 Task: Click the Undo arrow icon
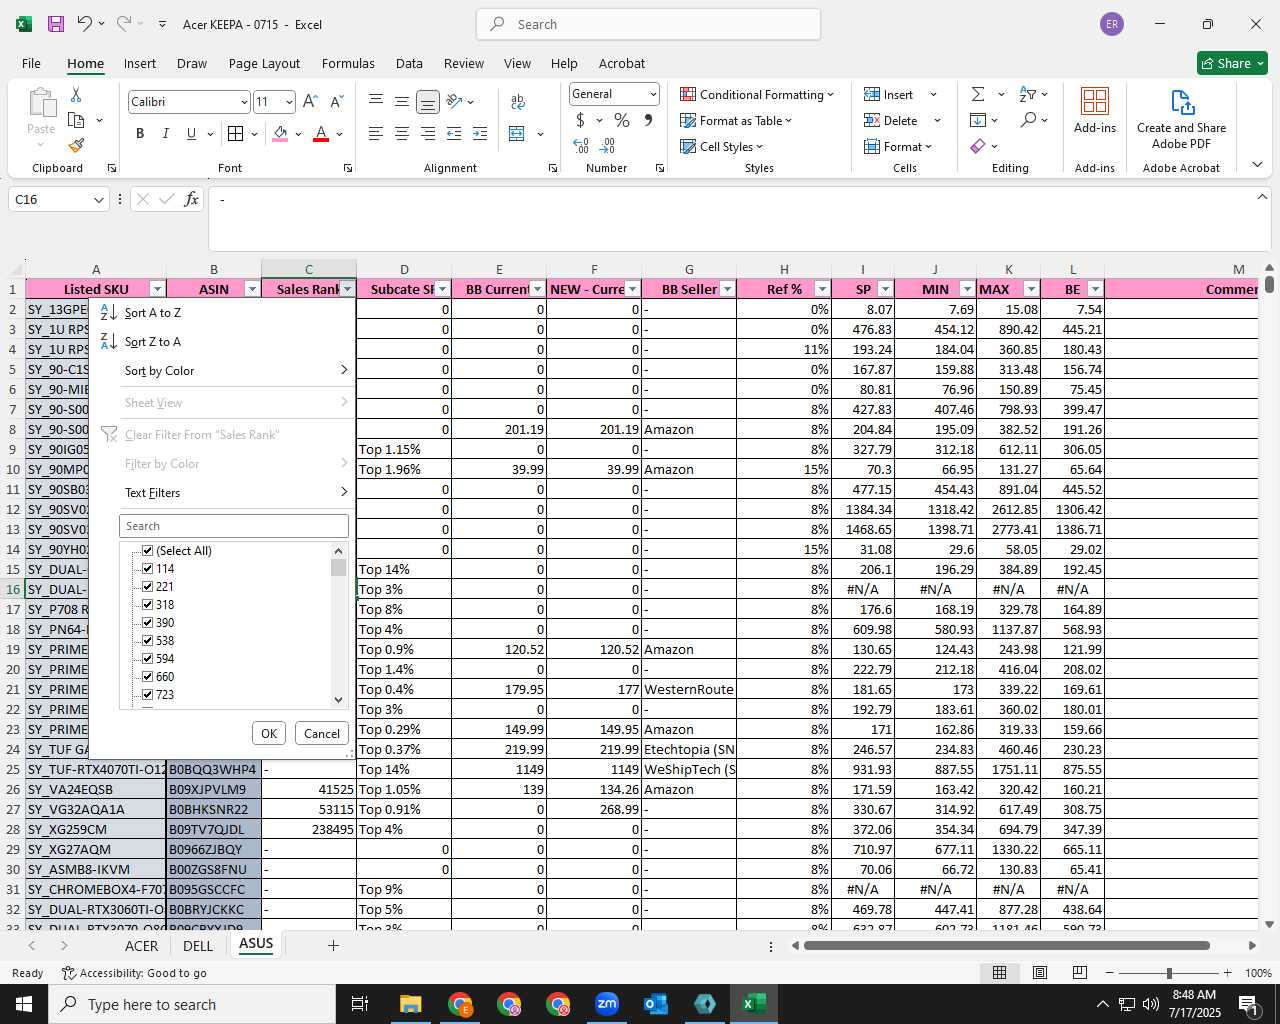coord(85,24)
